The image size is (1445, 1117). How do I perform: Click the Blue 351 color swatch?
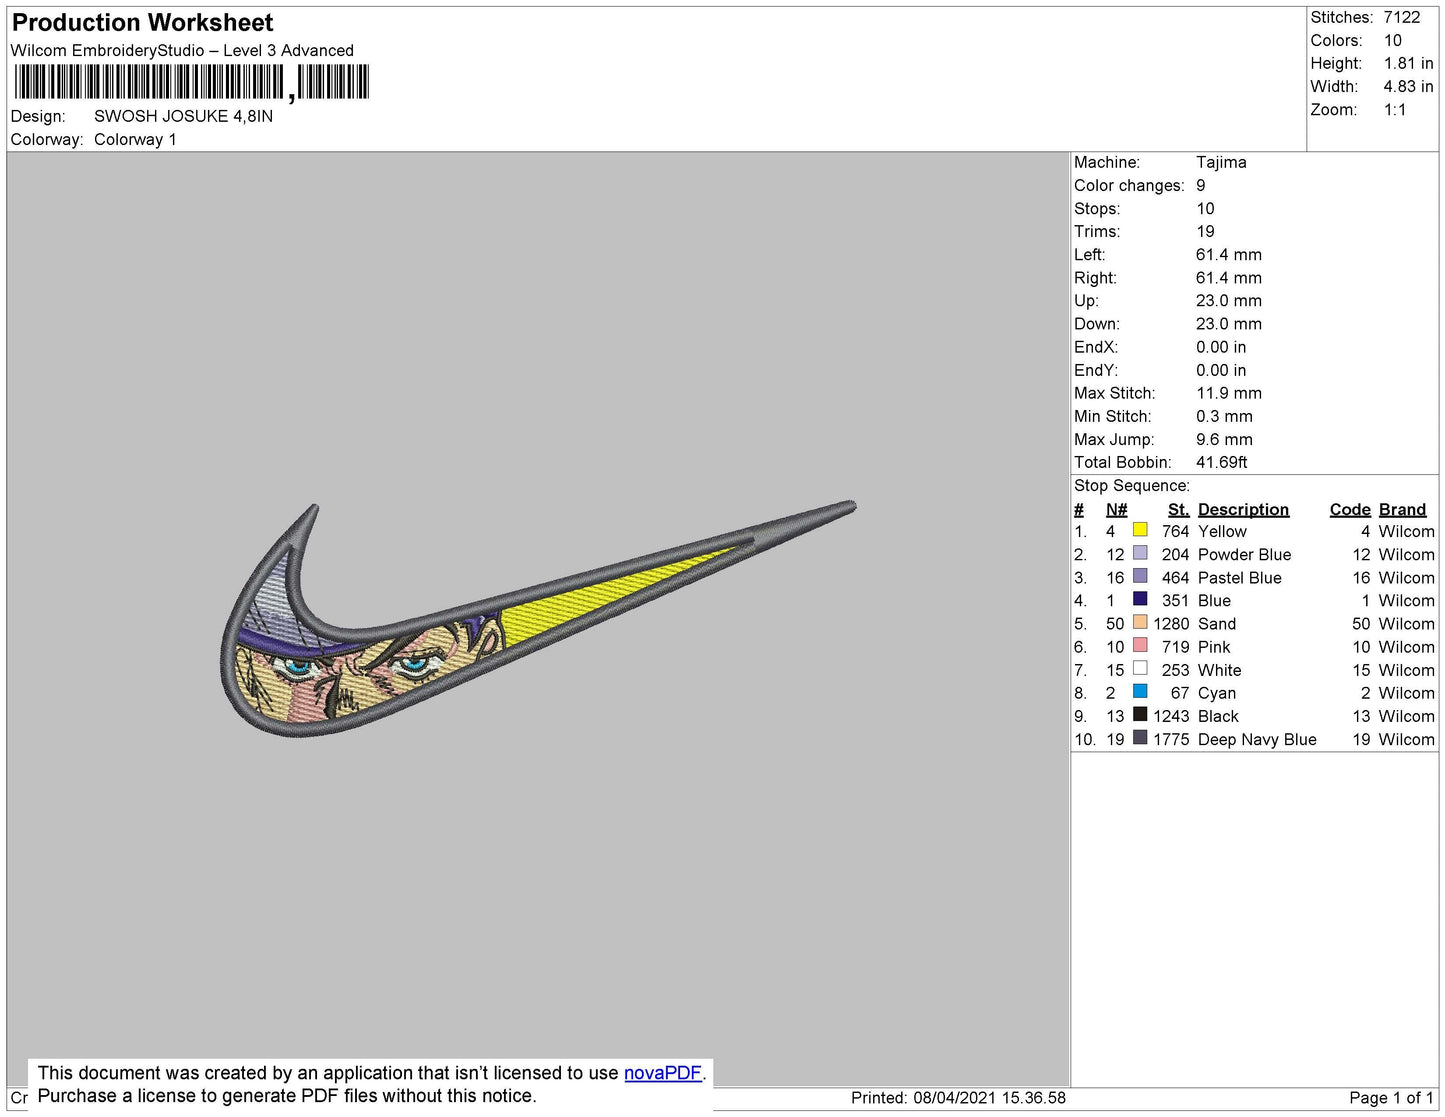pos(1140,599)
